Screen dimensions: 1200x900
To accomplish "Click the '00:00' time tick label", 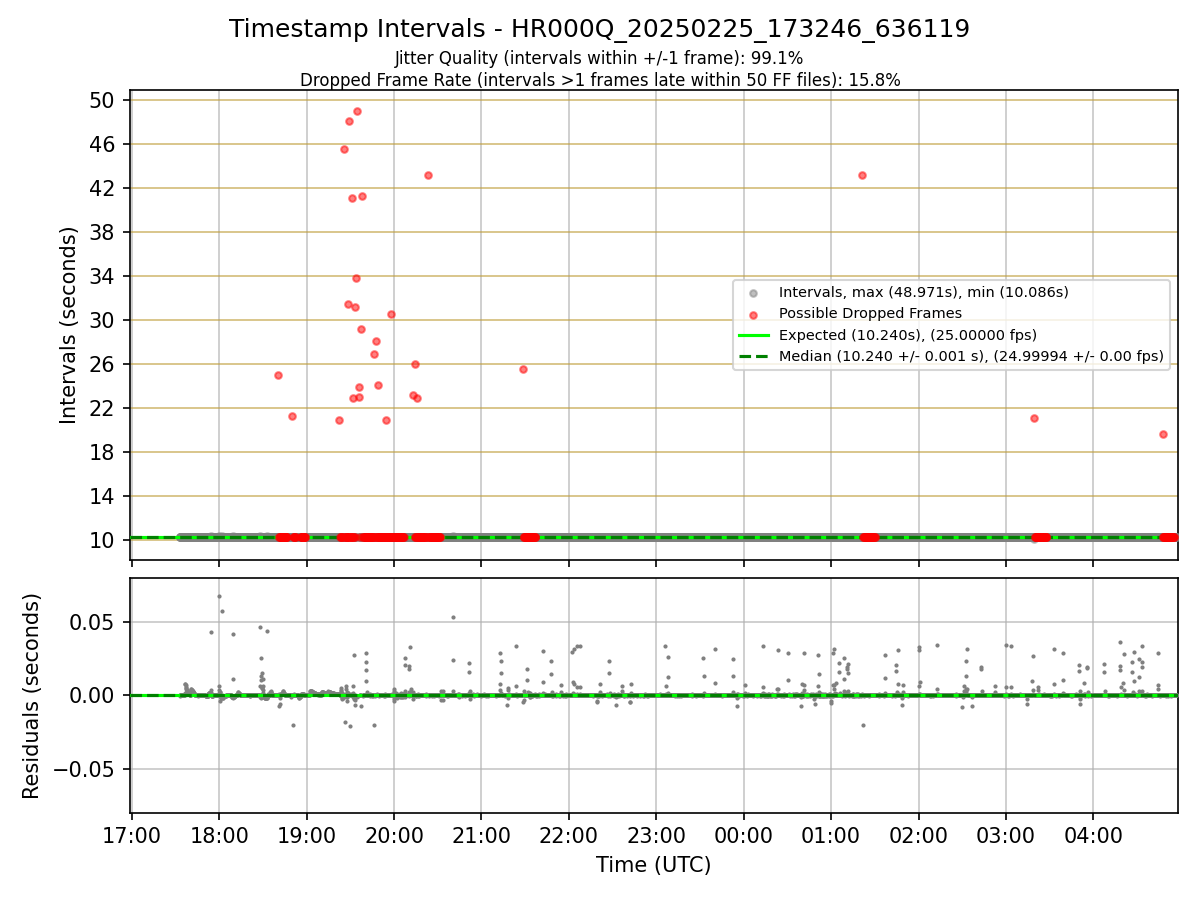I will point(743,834).
